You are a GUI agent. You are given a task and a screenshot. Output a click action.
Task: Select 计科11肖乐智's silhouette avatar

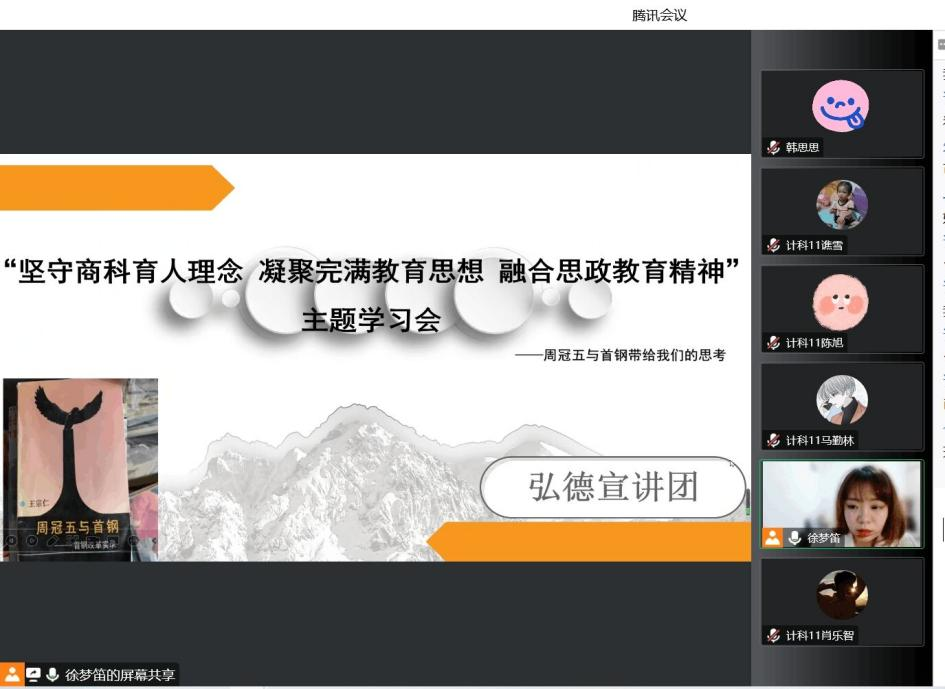841,595
